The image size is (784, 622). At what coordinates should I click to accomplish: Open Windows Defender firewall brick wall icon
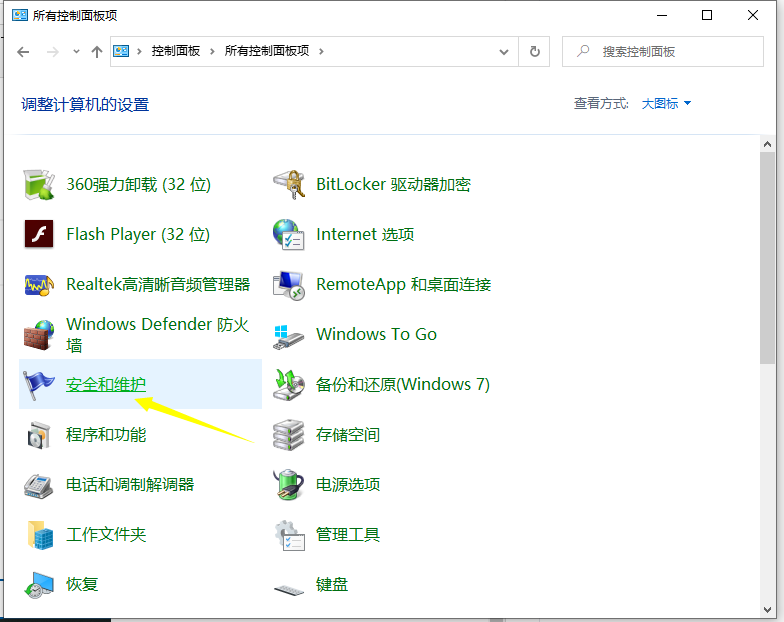pyautogui.click(x=39, y=334)
